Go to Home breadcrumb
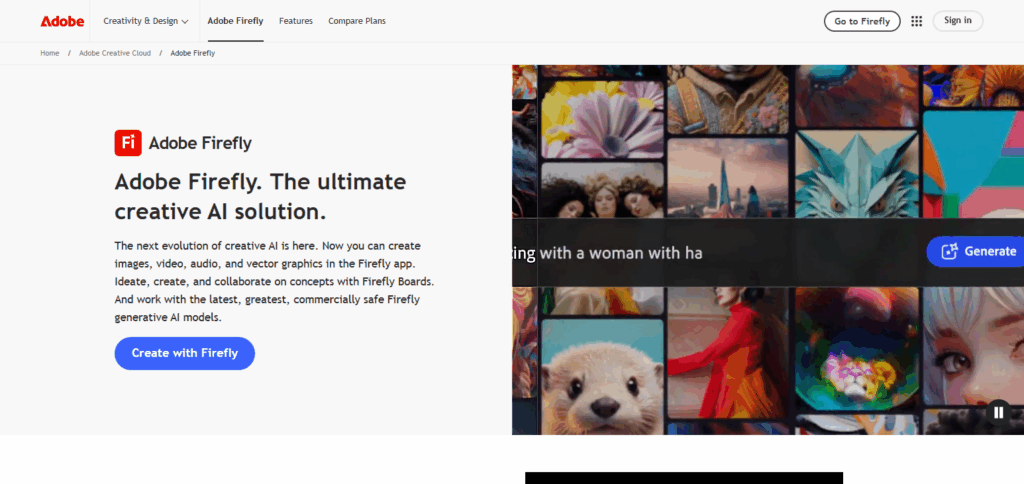This screenshot has width=1024, height=484. point(50,53)
